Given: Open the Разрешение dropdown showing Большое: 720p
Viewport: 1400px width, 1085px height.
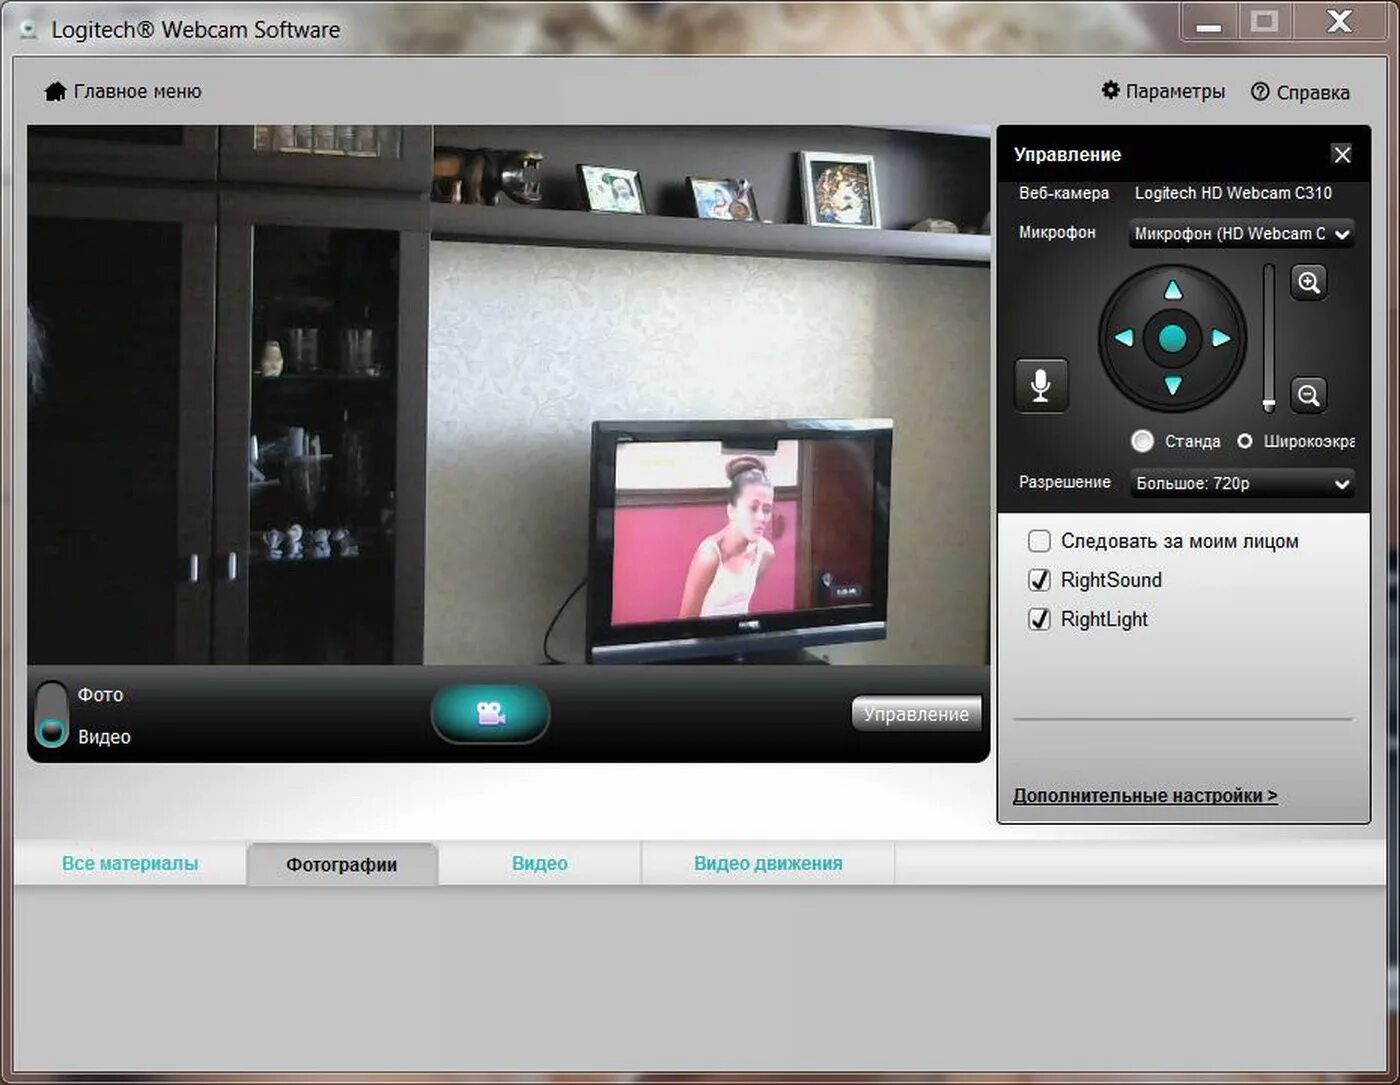Looking at the screenshot, I should [1241, 484].
